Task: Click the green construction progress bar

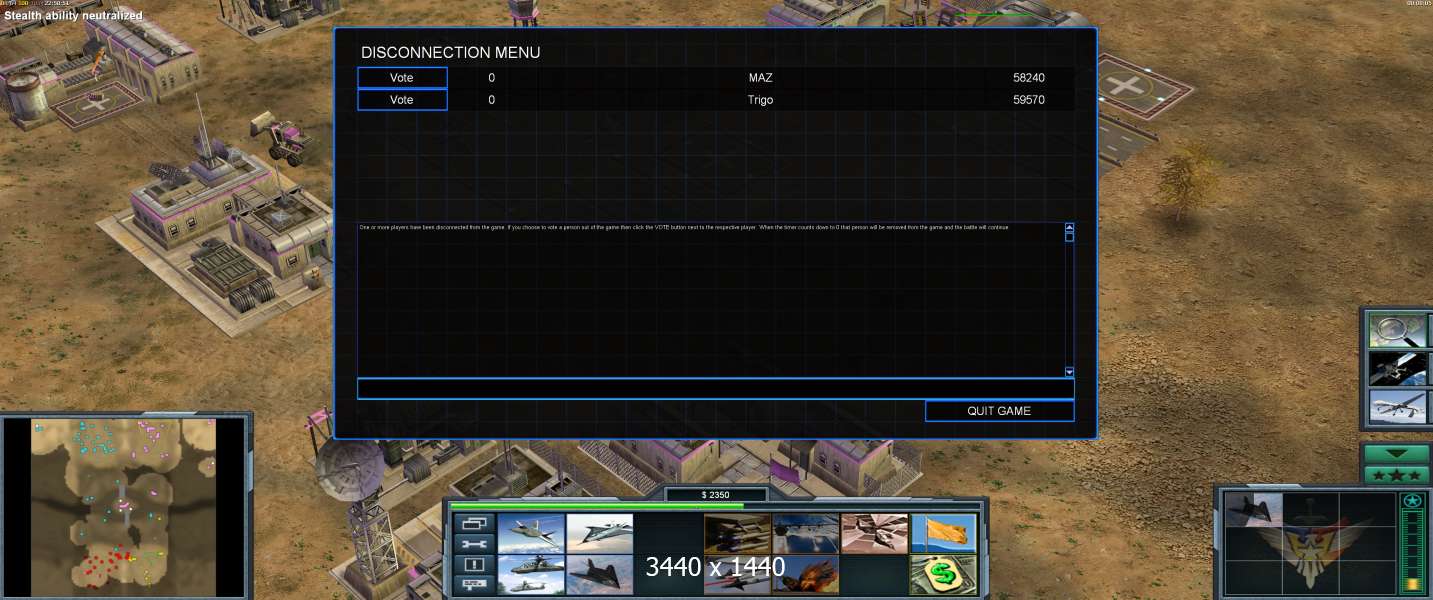Action: tap(597, 507)
